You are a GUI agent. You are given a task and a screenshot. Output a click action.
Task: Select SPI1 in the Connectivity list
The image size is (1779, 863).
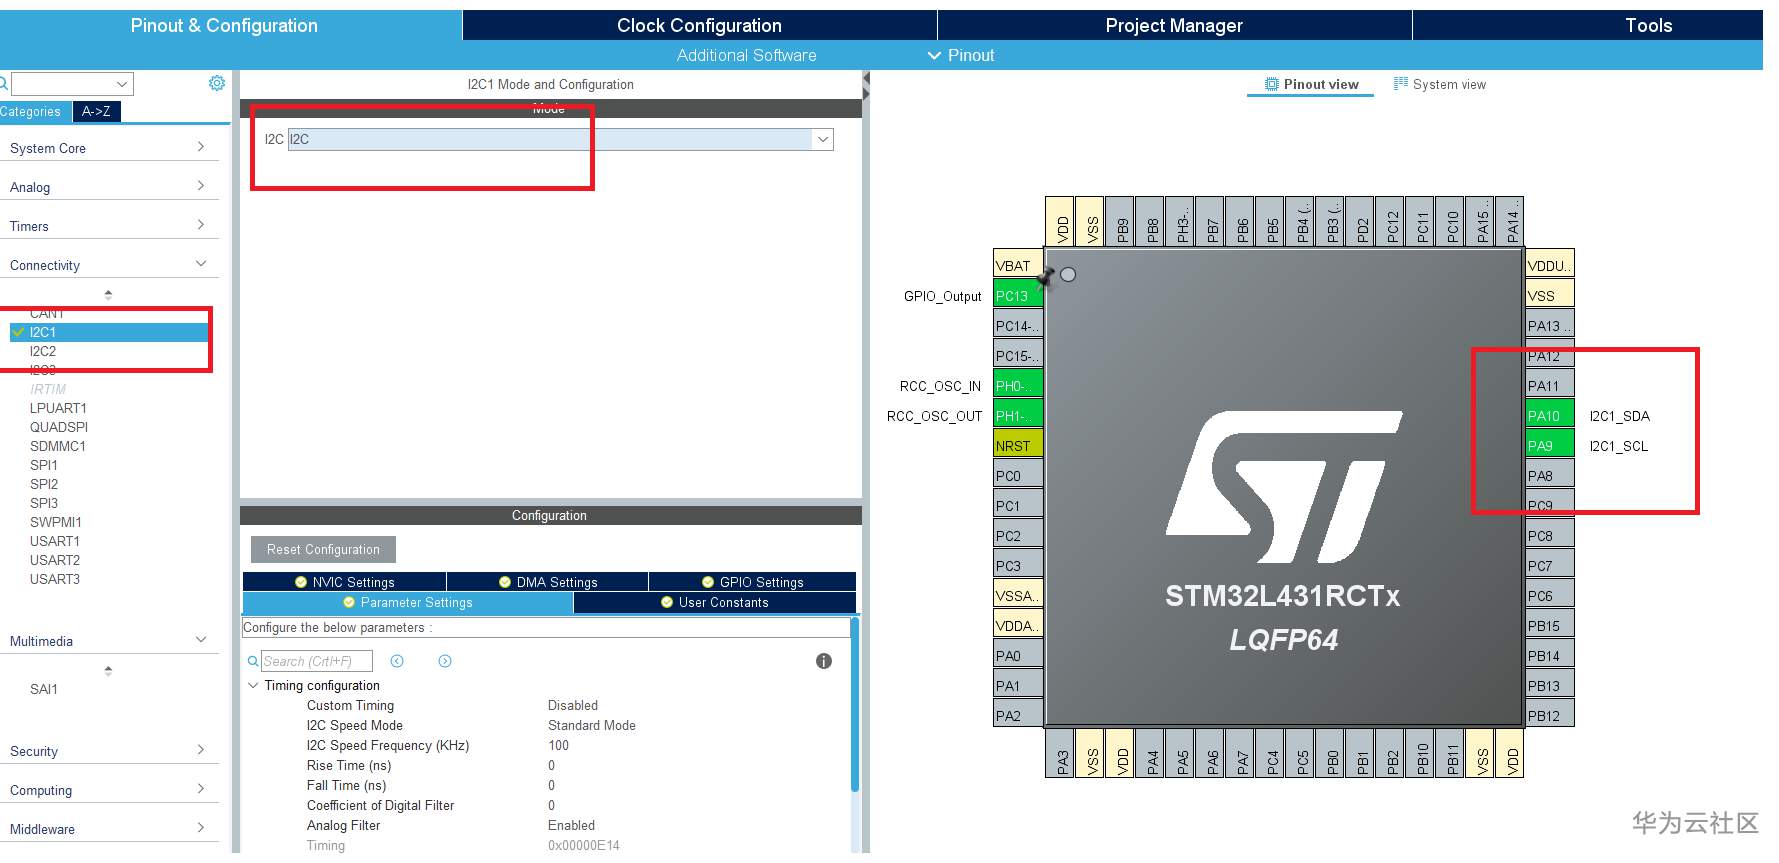(44, 465)
